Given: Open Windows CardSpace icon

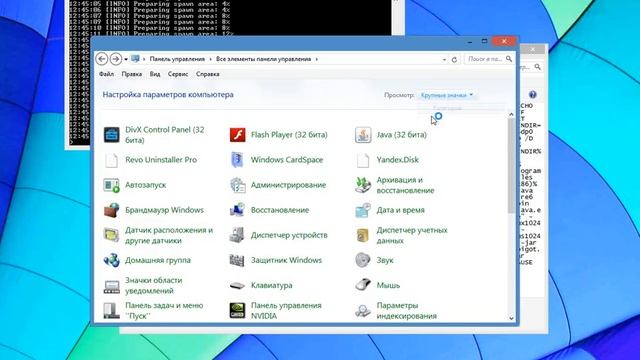Looking at the screenshot, I should pos(237,160).
